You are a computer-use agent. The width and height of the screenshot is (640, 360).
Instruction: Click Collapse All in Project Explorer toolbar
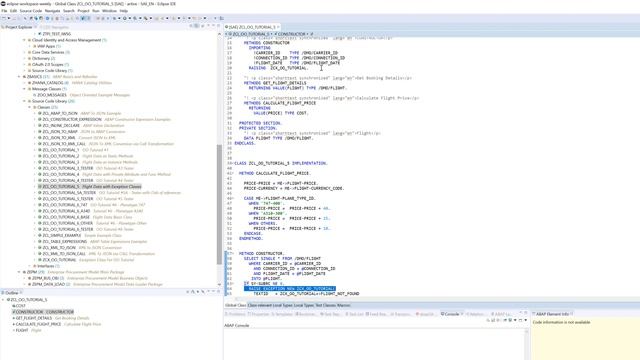pyautogui.click(x=191, y=26)
